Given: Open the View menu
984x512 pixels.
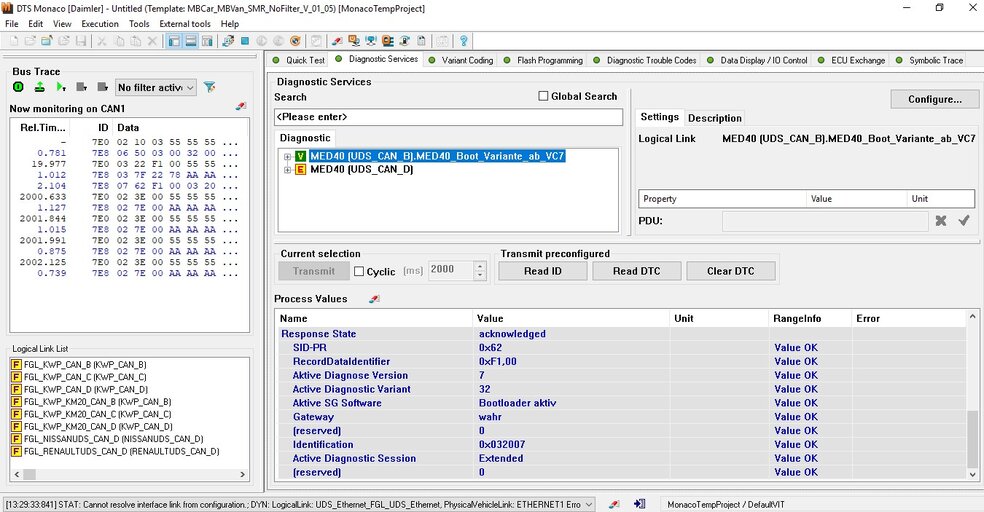Looking at the screenshot, I should [62, 24].
